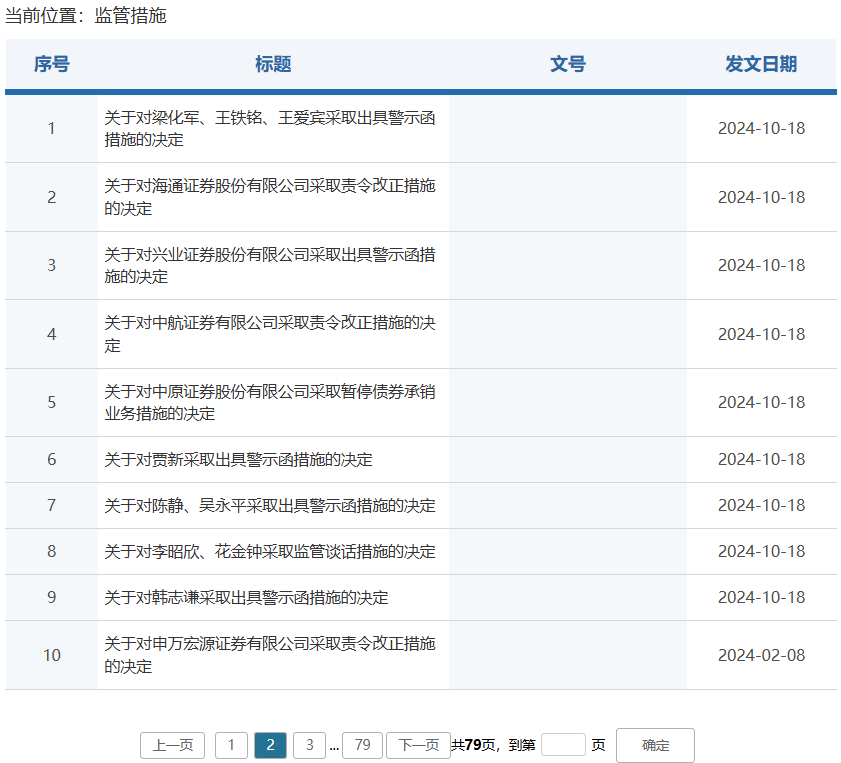Click the page number input box
The image size is (841, 763).
[x=563, y=744]
